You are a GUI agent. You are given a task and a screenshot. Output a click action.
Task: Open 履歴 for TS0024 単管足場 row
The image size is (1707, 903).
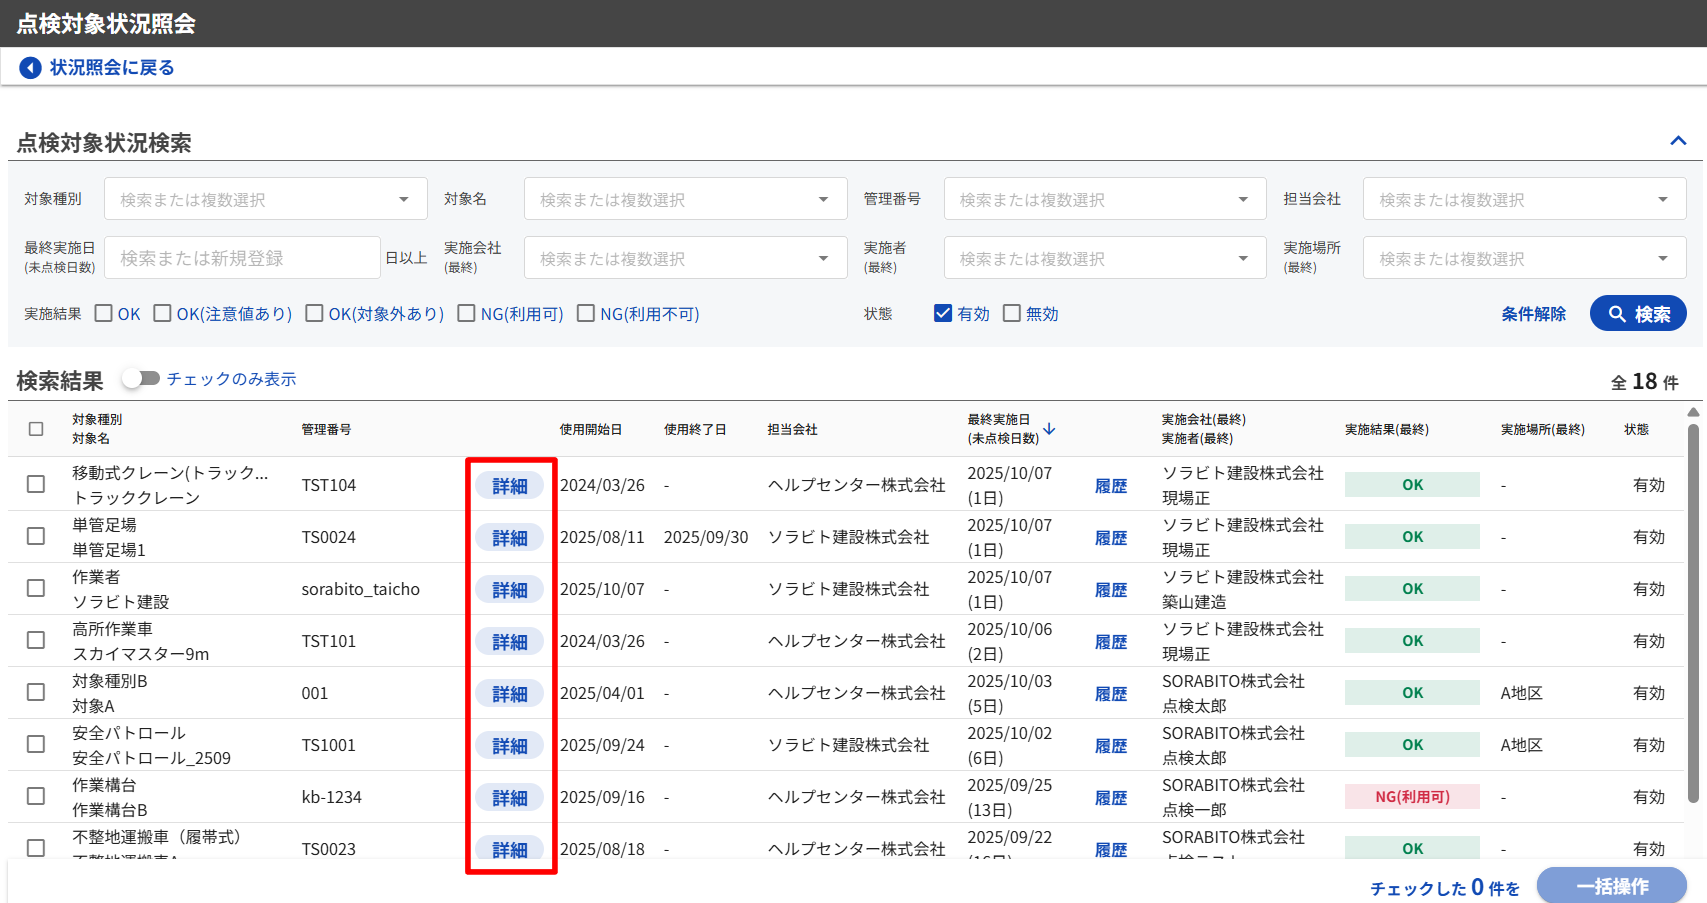pos(1110,538)
